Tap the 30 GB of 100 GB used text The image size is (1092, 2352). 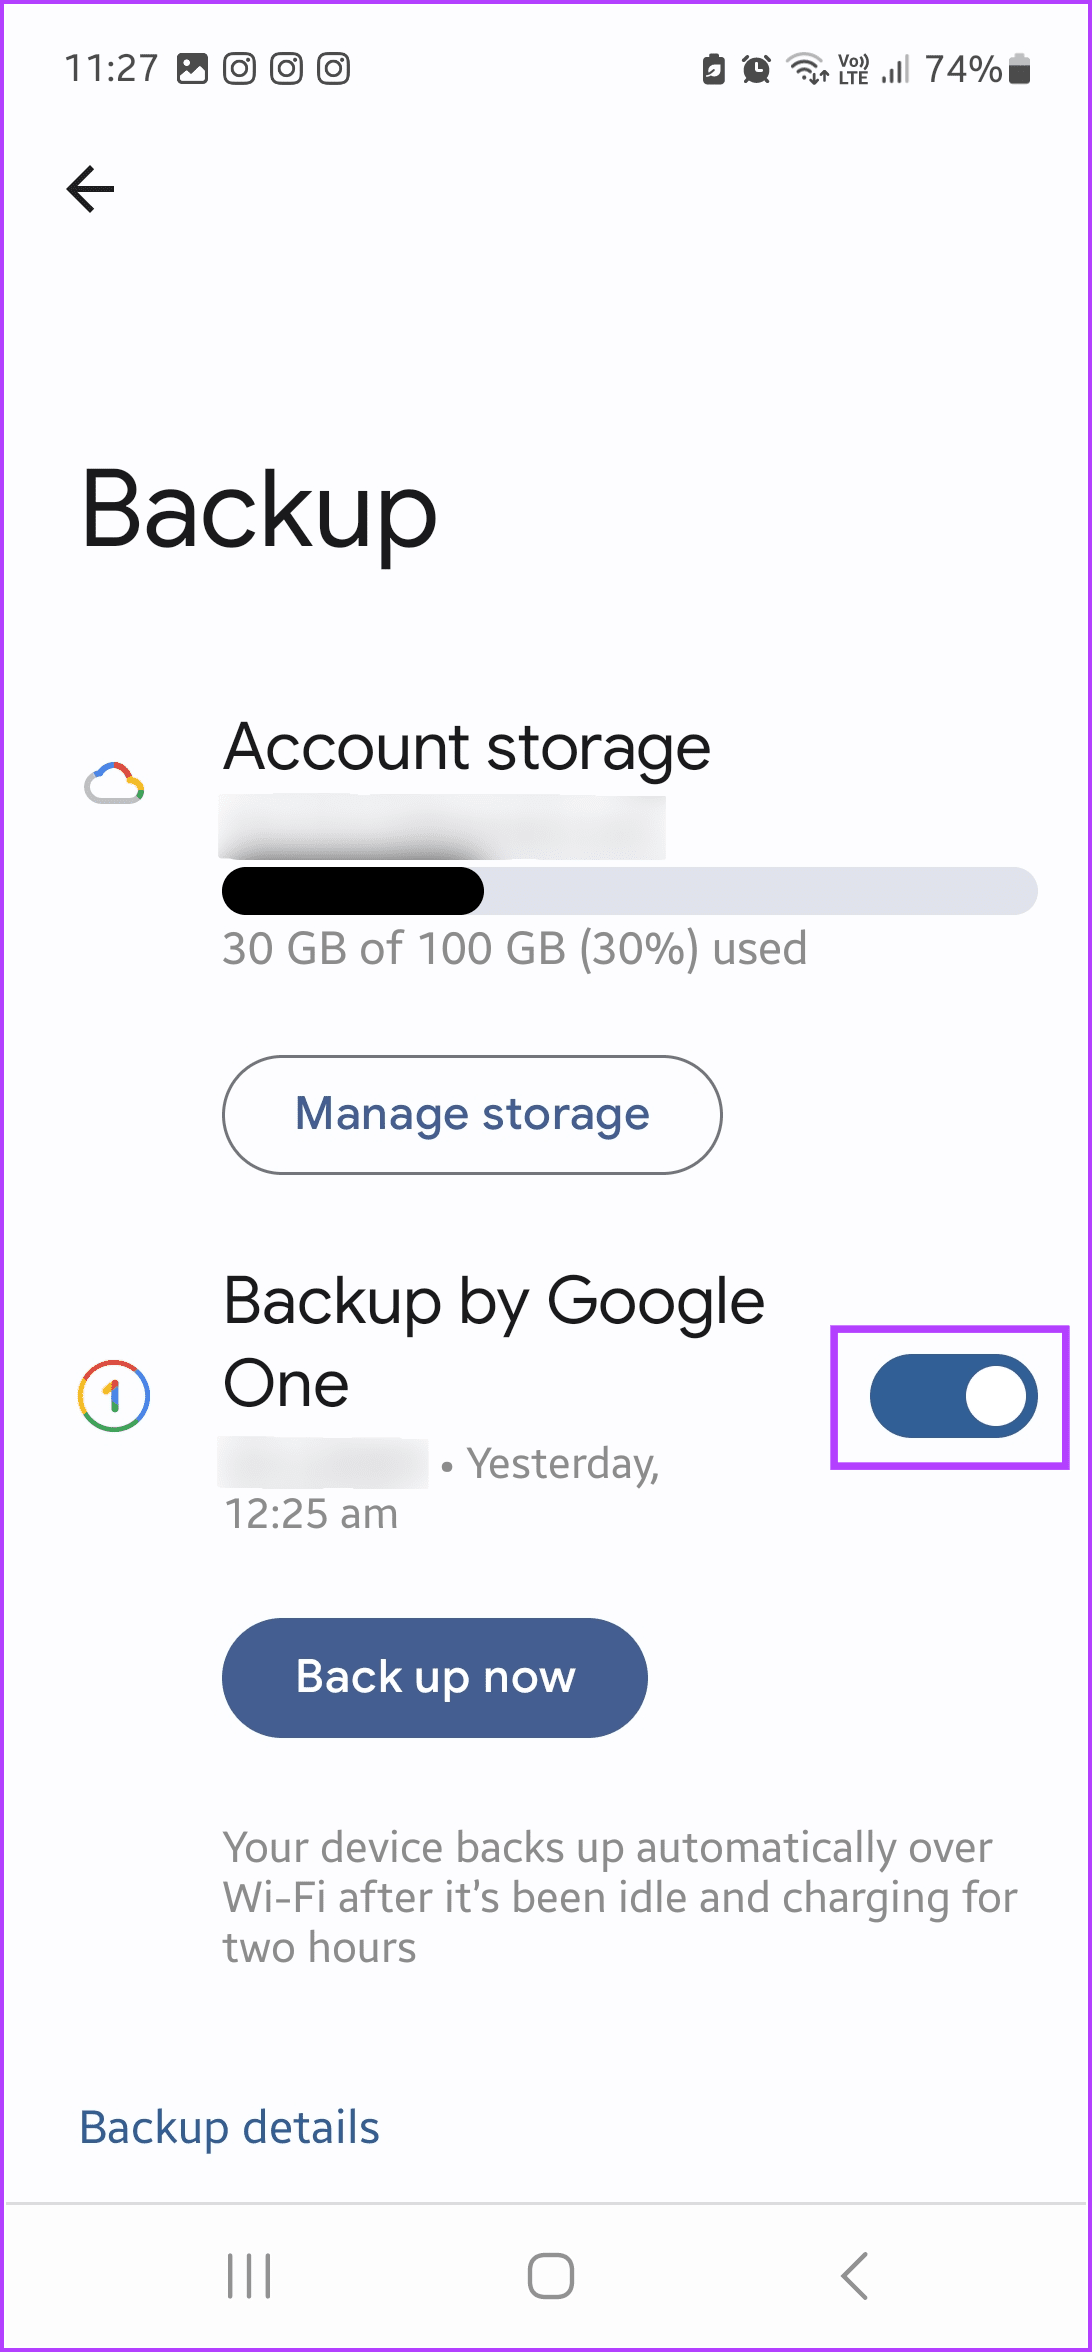[x=514, y=948]
